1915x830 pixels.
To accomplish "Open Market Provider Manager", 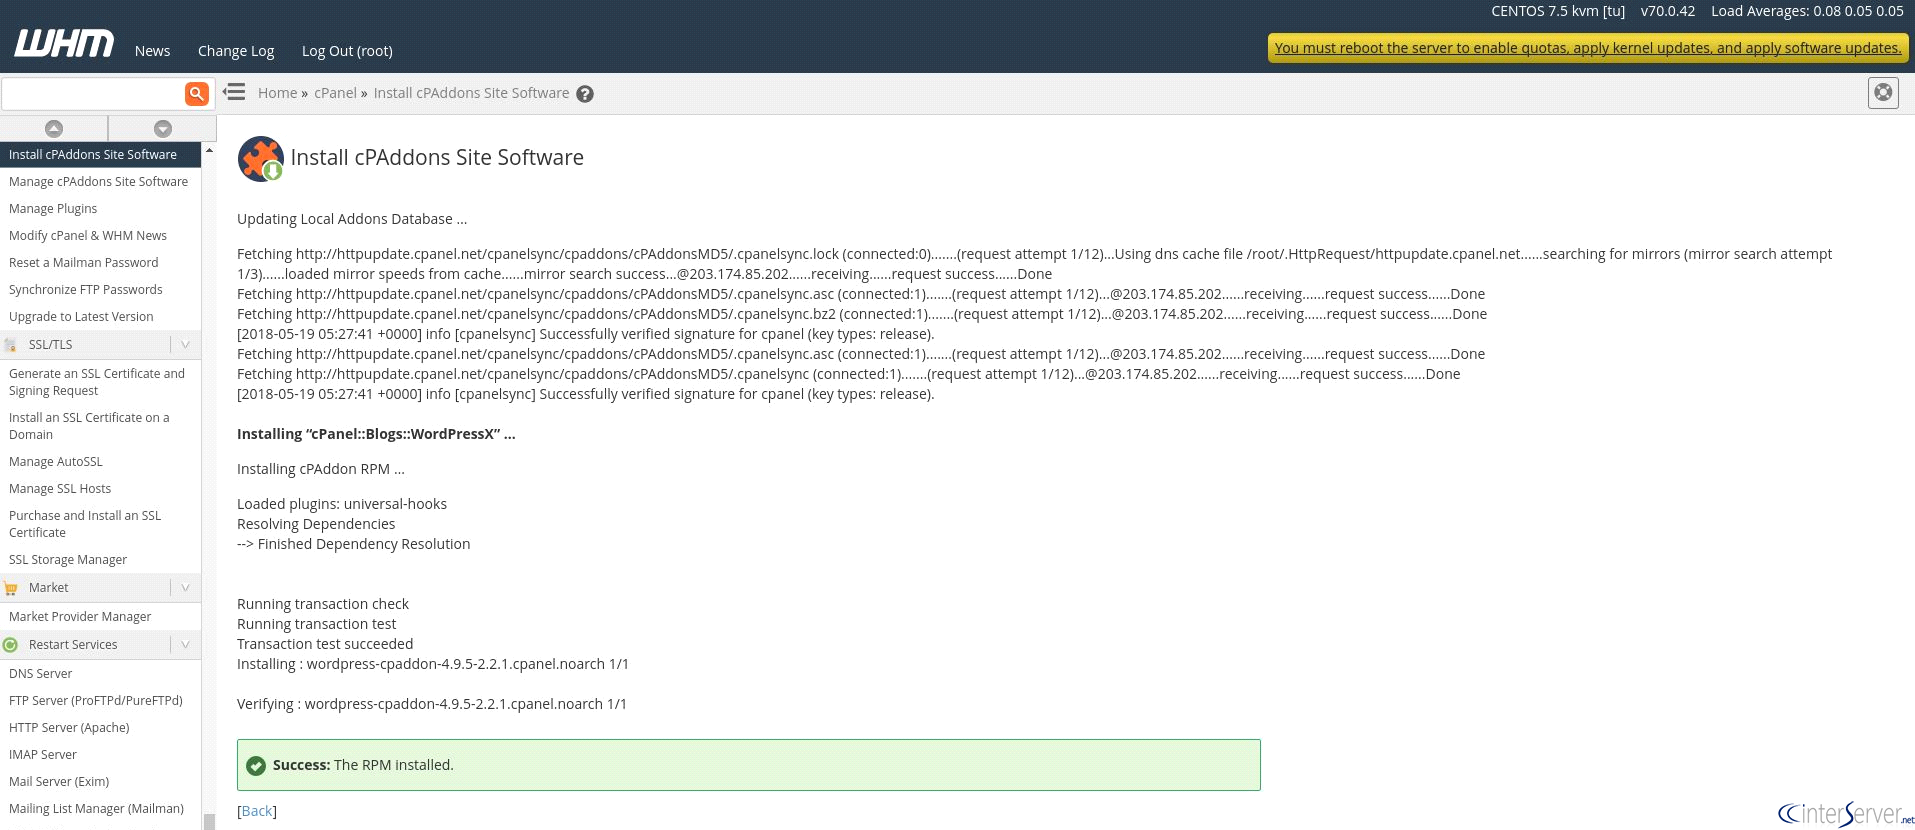I will pyautogui.click(x=80, y=617).
